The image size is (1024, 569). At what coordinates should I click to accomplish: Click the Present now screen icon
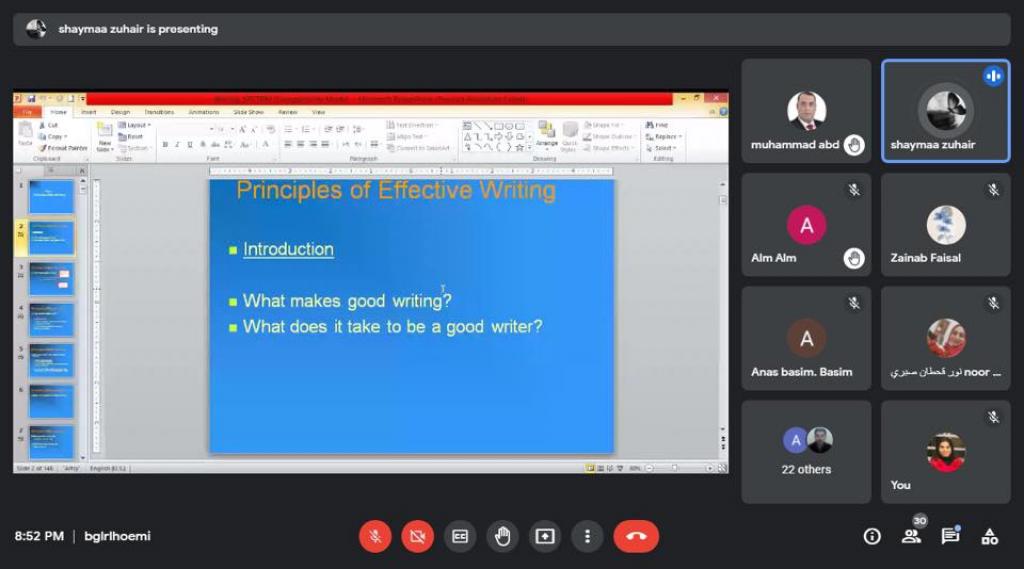544,536
